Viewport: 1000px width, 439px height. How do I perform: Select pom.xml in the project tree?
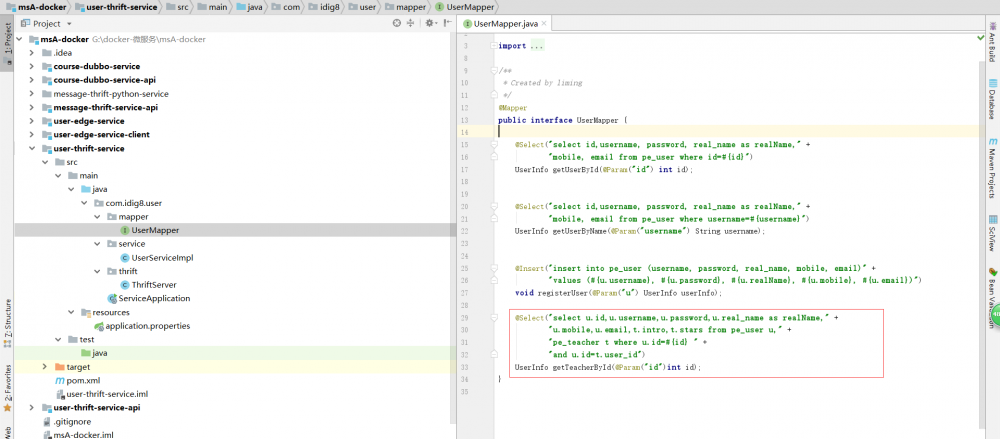click(x=82, y=380)
